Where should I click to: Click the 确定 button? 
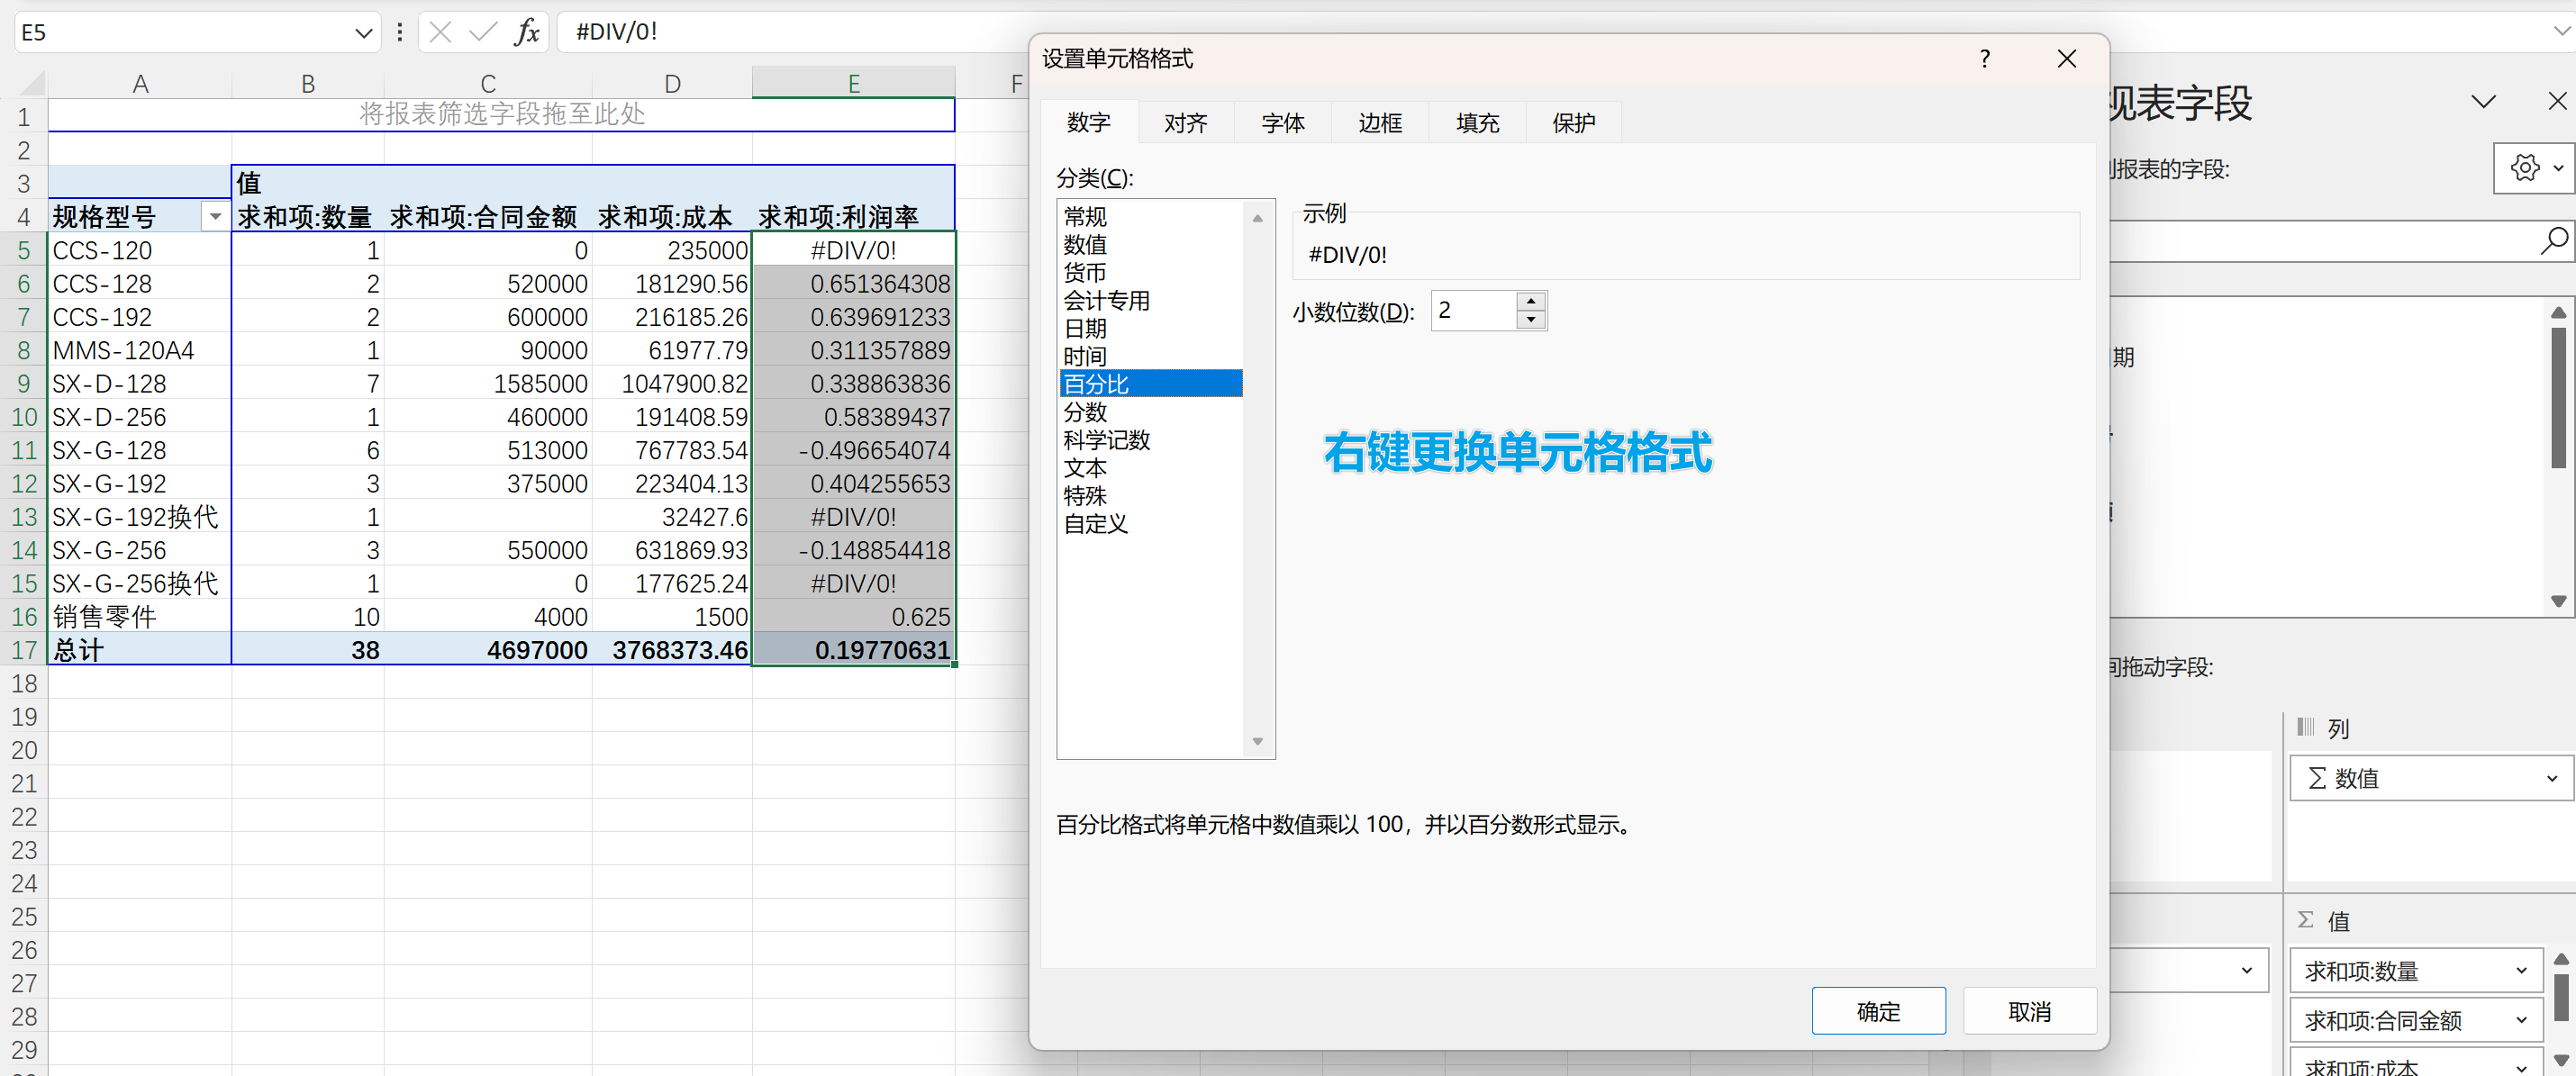tap(1877, 1011)
